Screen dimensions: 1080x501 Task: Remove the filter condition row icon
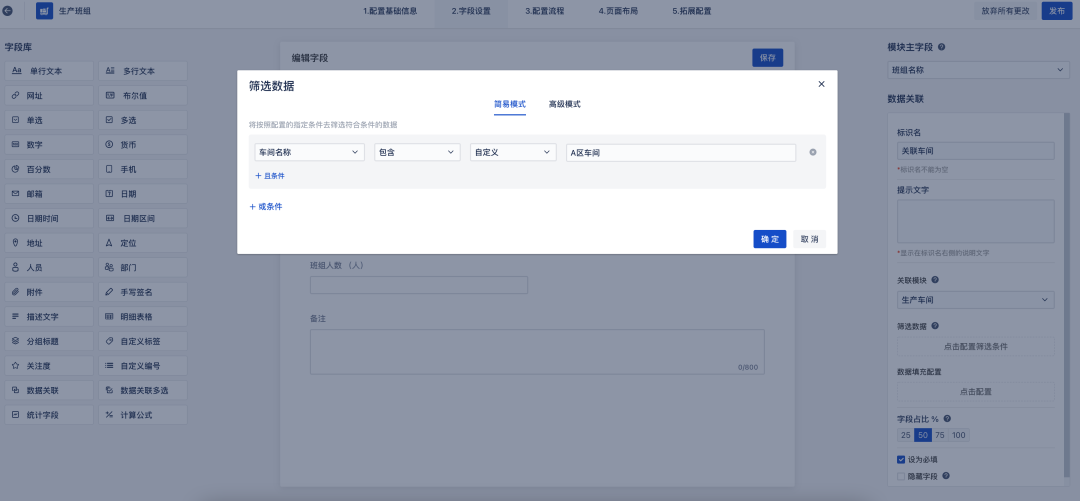click(x=813, y=152)
